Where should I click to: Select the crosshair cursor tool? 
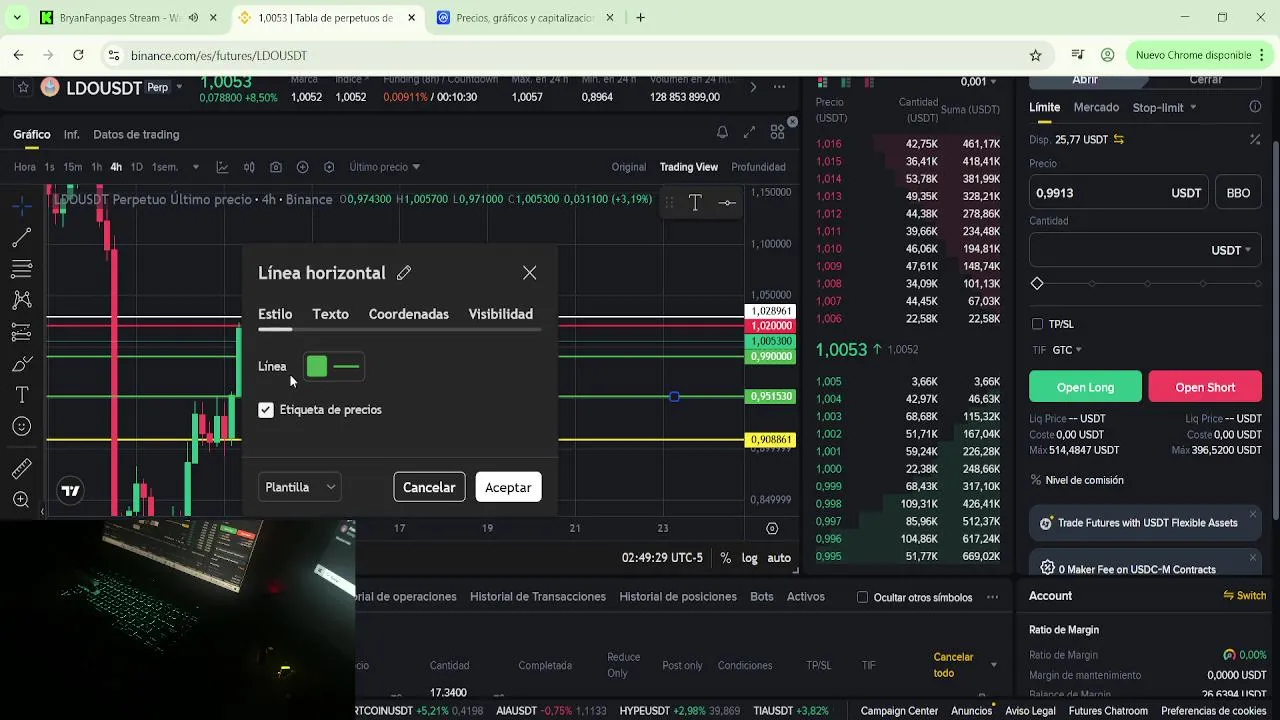21,206
